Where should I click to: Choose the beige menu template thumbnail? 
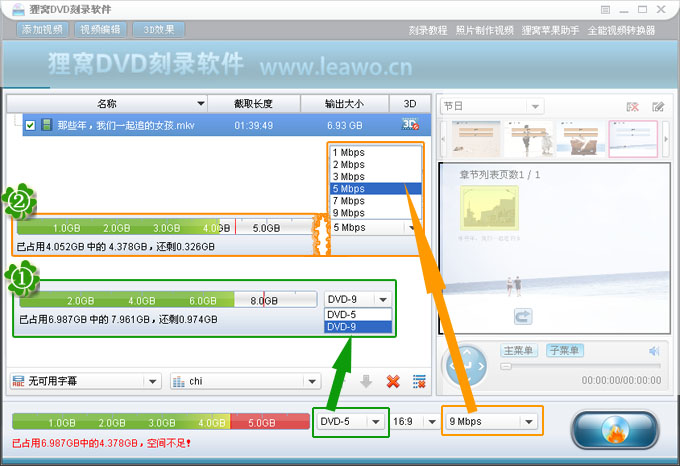[x=476, y=139]
